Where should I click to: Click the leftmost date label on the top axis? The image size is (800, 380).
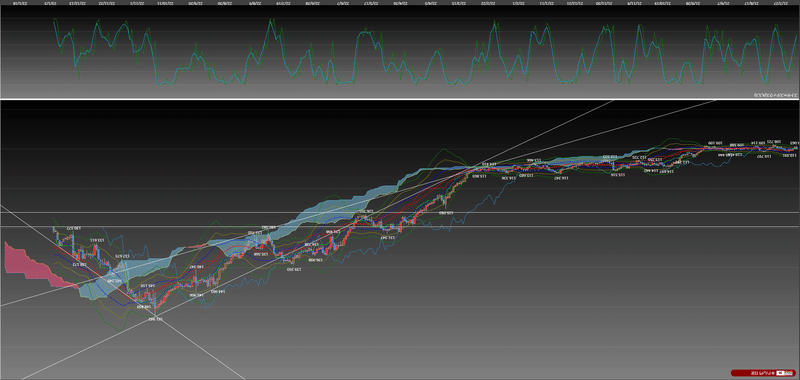(19, 3)
